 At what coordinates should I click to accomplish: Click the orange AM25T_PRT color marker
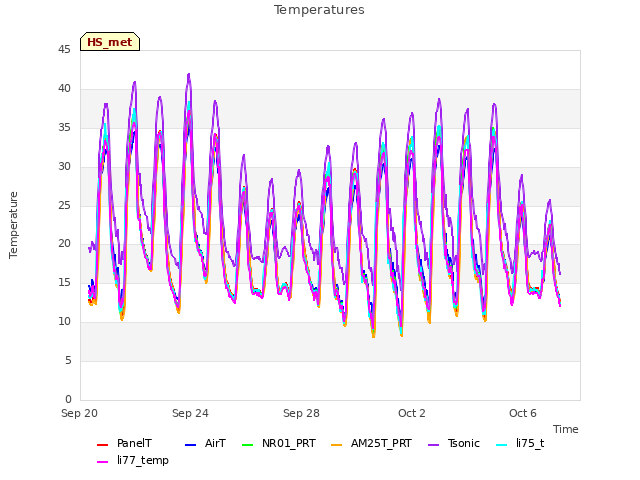point(337,444)
